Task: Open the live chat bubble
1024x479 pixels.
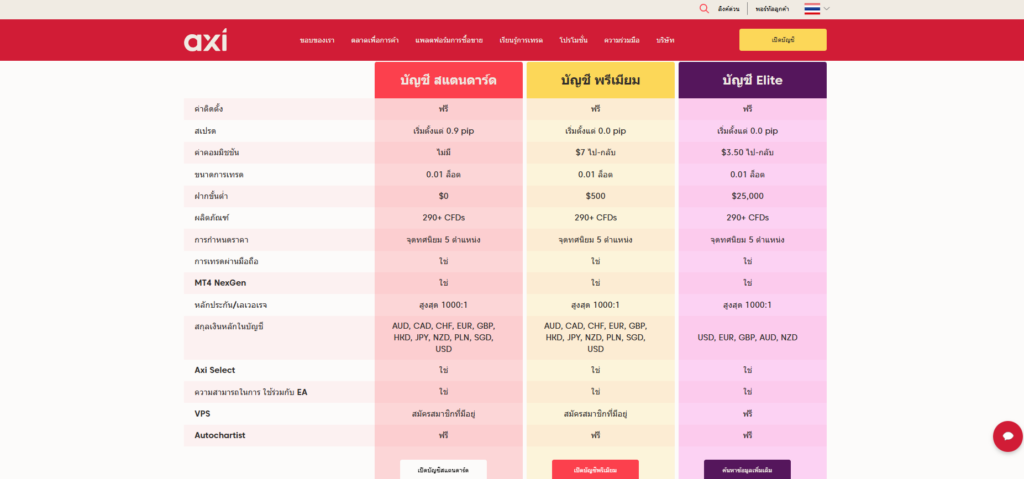Action: 1008,436
